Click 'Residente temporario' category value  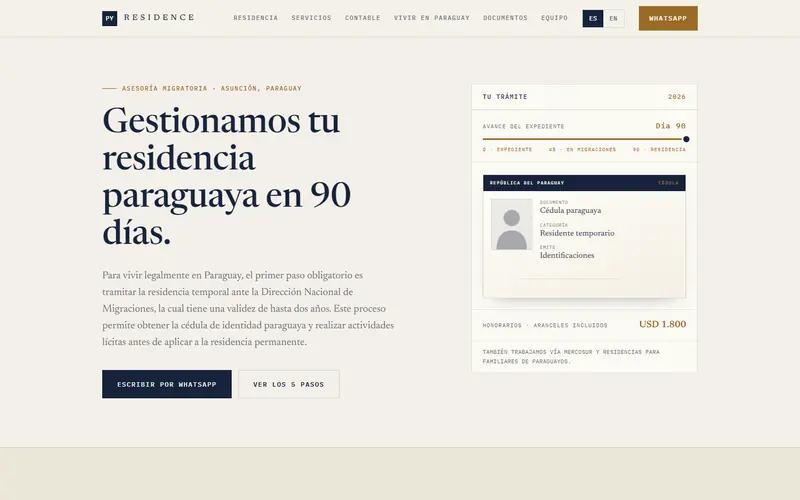coord(577,233)
